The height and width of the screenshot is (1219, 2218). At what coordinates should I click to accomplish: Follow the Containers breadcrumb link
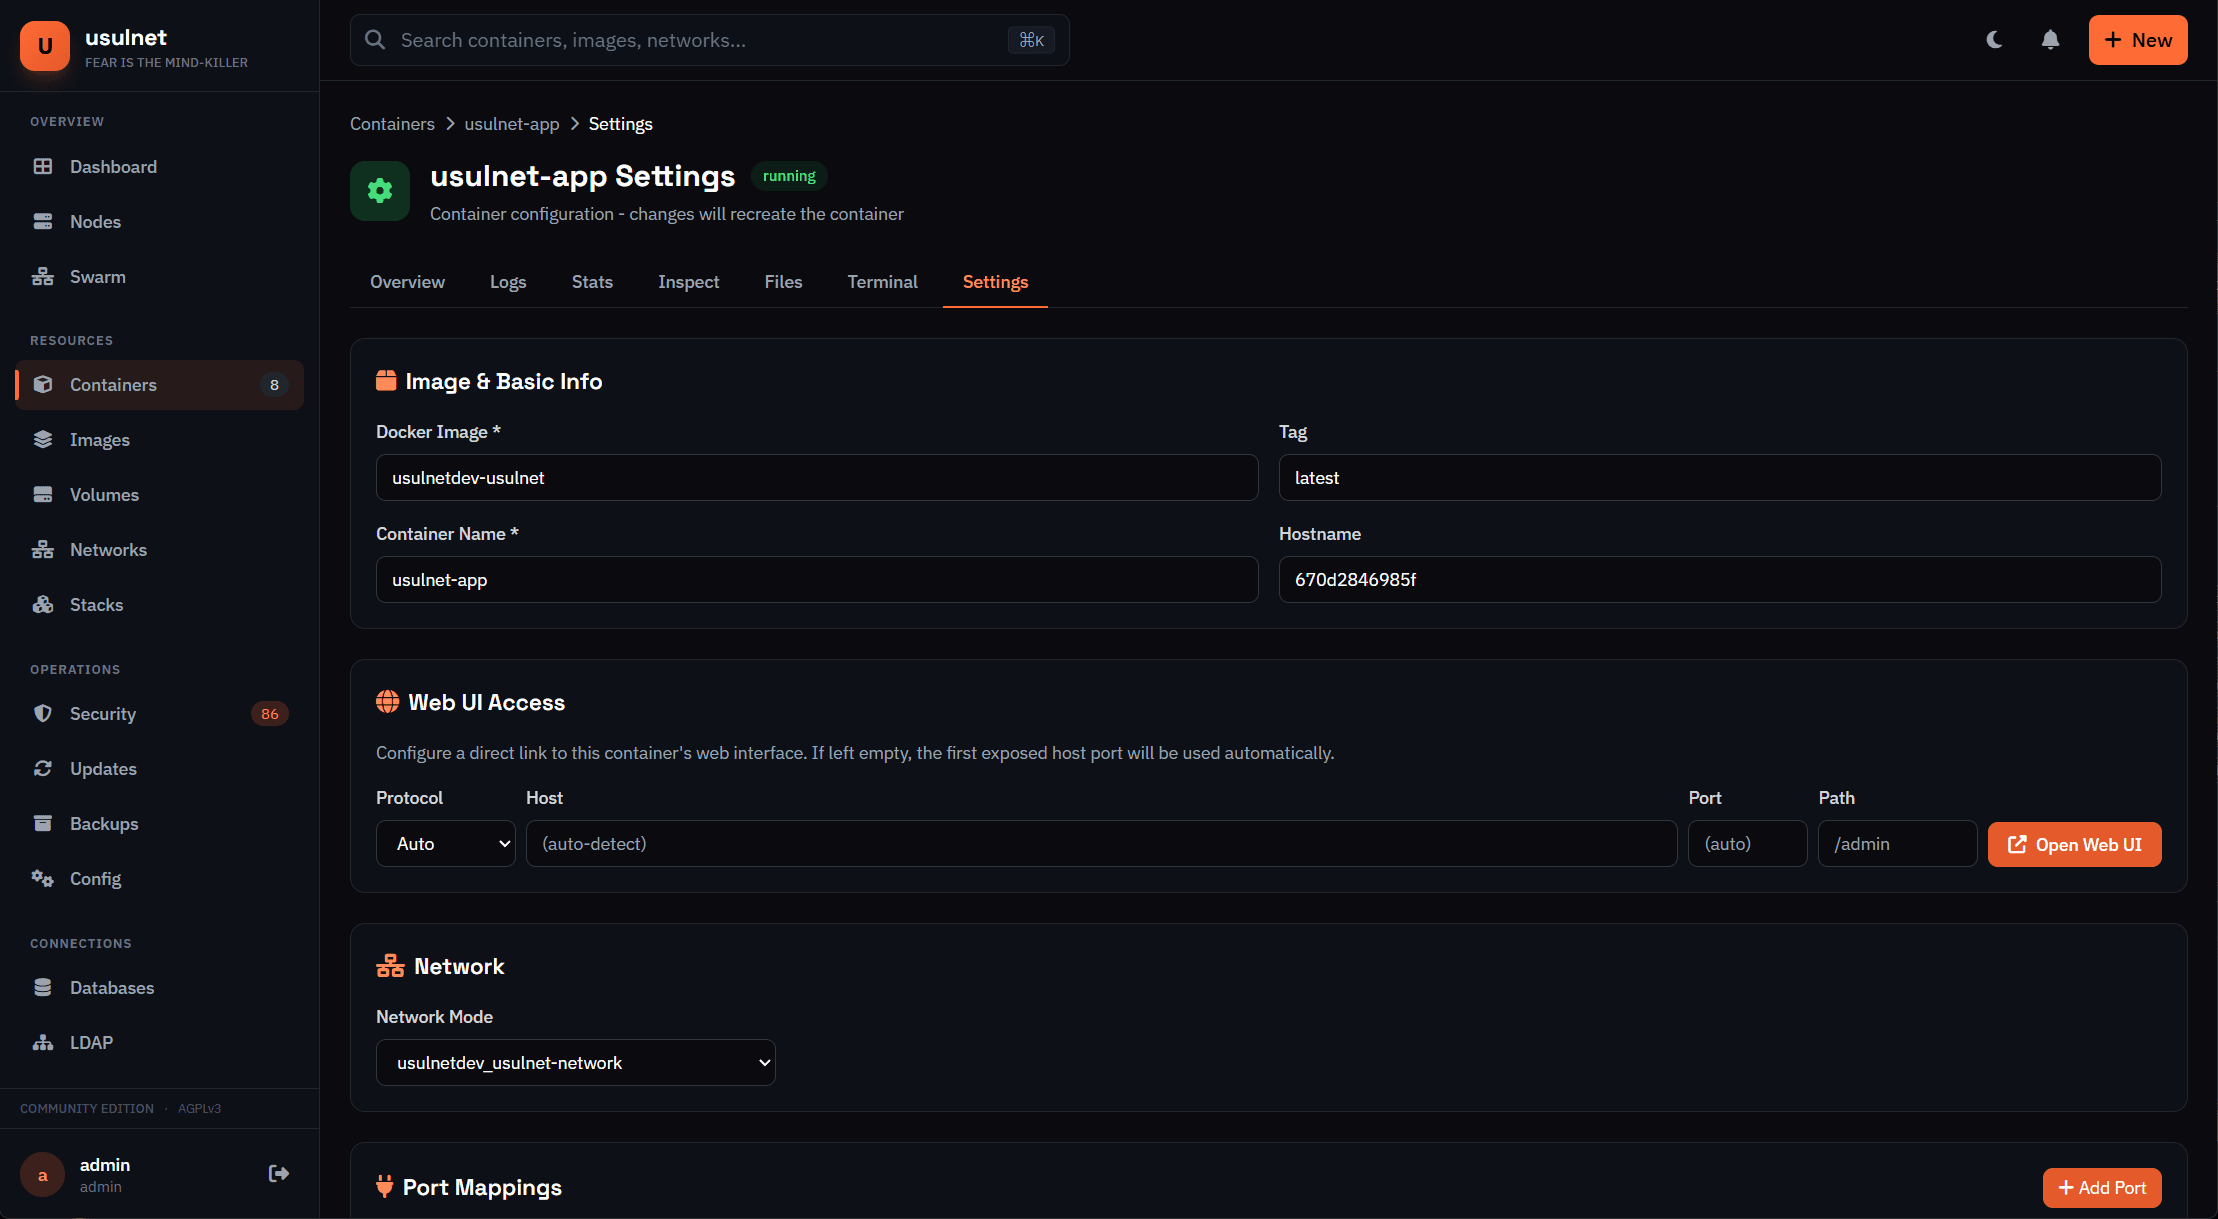point(392,123)
